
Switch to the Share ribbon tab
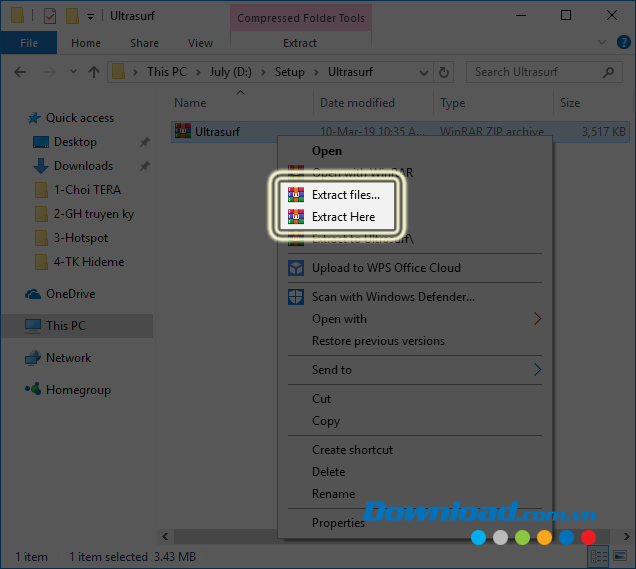(144, 43)
